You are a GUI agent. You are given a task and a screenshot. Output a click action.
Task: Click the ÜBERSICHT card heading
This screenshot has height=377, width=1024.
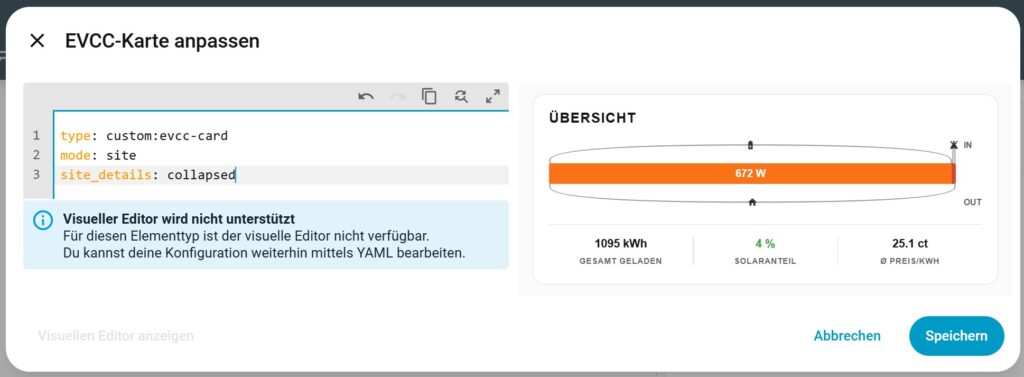[592, 118]
